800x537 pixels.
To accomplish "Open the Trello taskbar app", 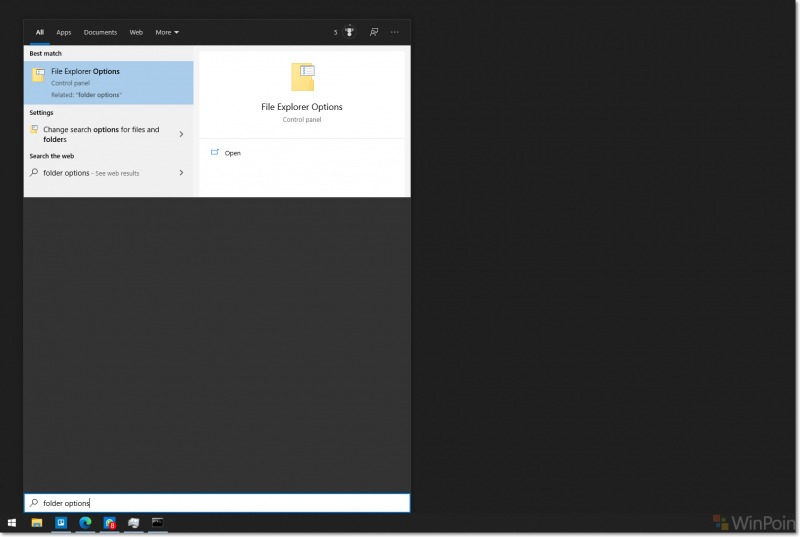I will pyautogui.click(x=61, y=523).
